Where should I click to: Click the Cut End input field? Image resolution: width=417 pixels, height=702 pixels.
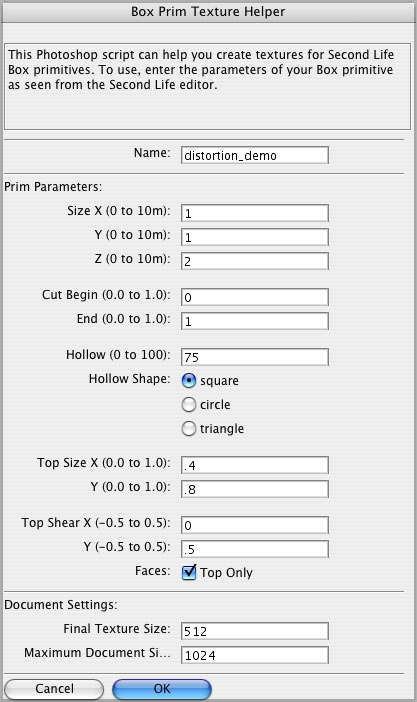pos(255,321)
